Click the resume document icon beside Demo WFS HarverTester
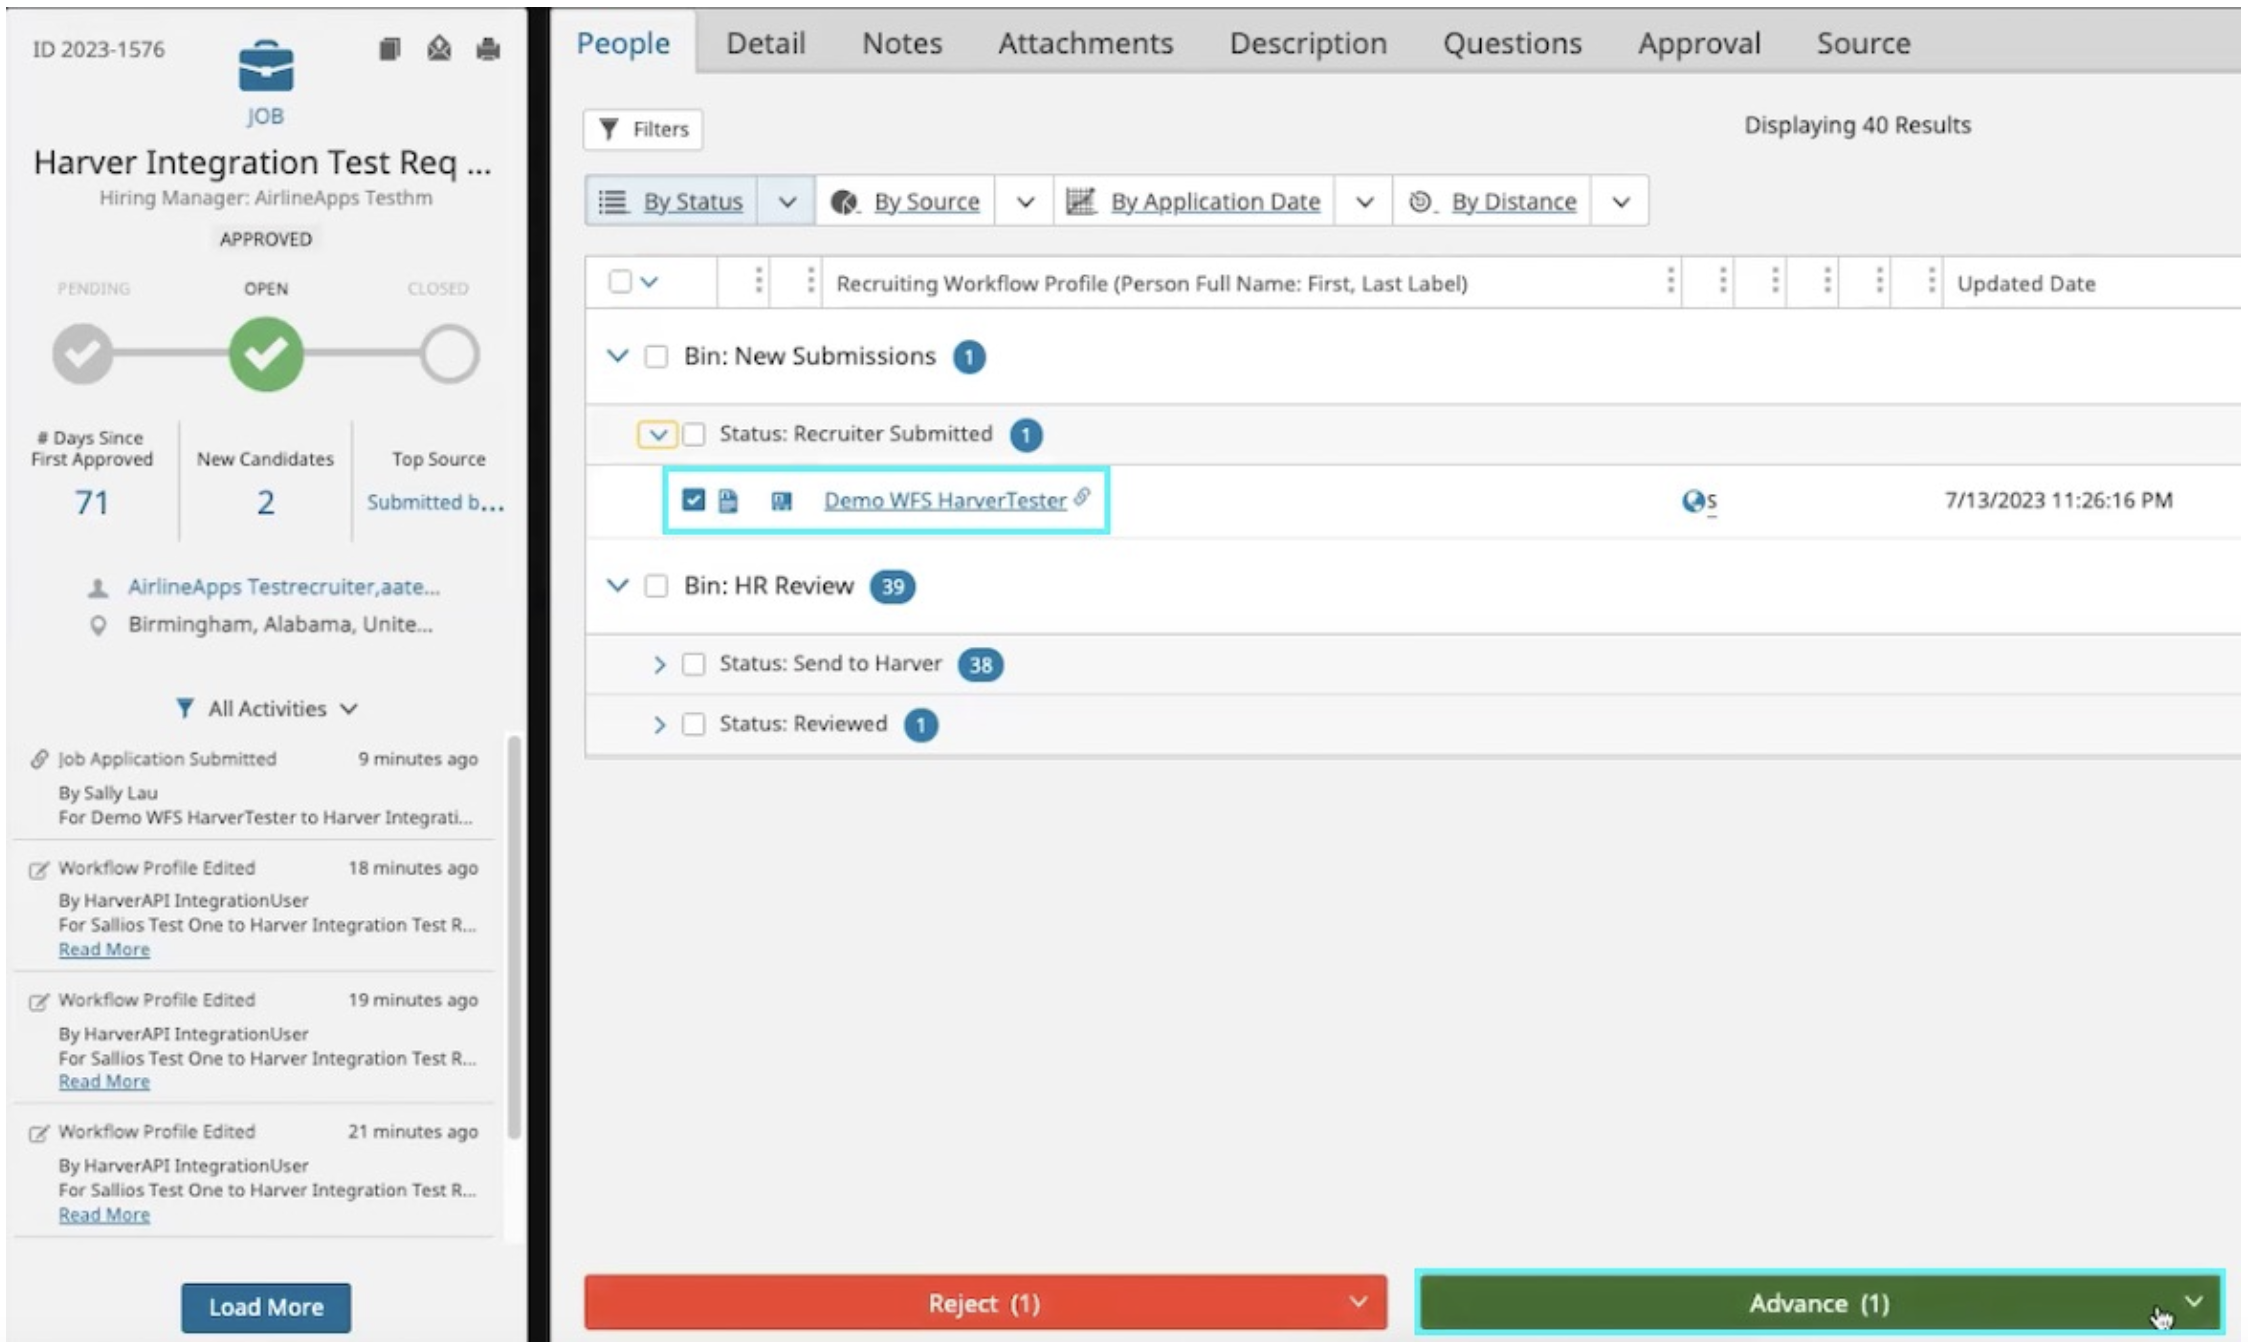Viewport: 2248px width, 1342px height. click(x=727, y=500)
